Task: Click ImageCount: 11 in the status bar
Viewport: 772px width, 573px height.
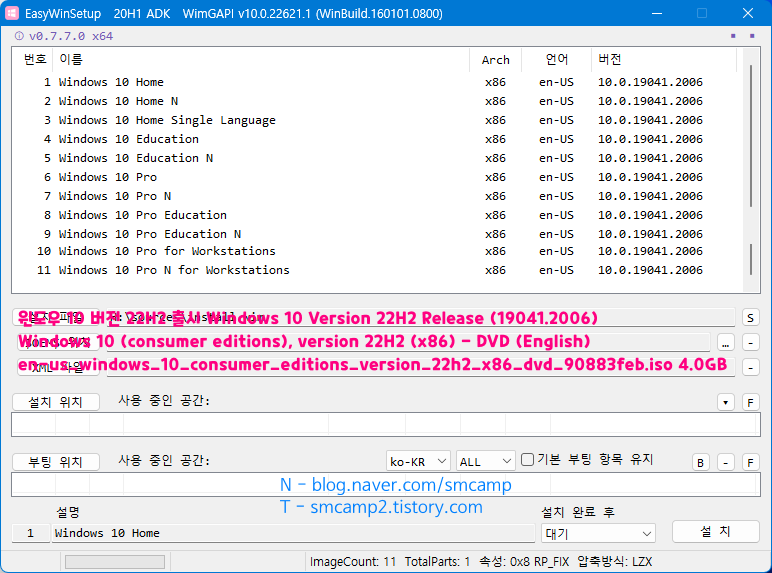Action: coord(353,562)
